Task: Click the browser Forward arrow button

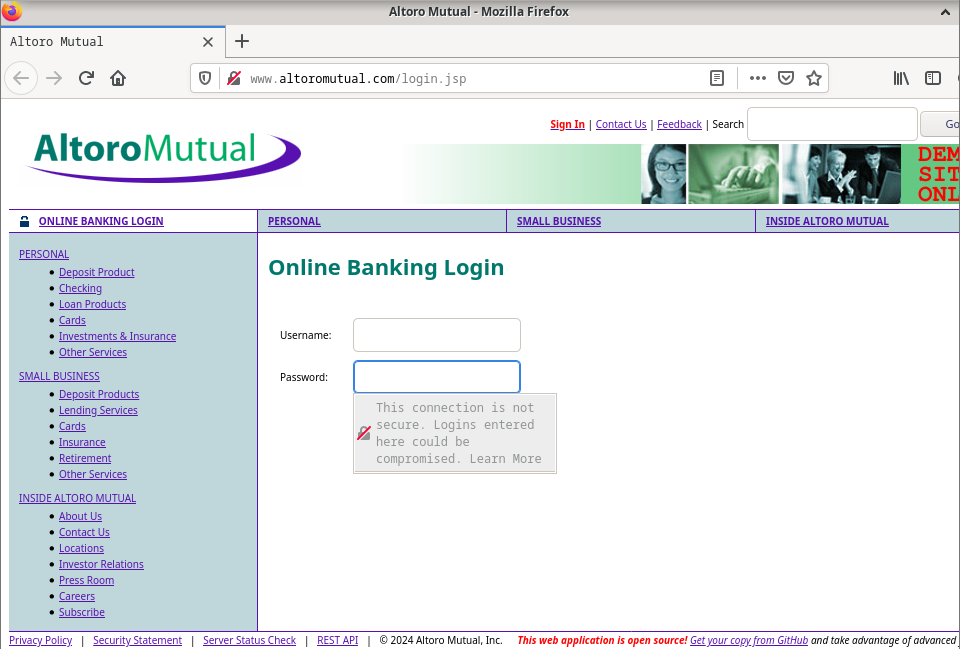Action: (x=54, y=78)
